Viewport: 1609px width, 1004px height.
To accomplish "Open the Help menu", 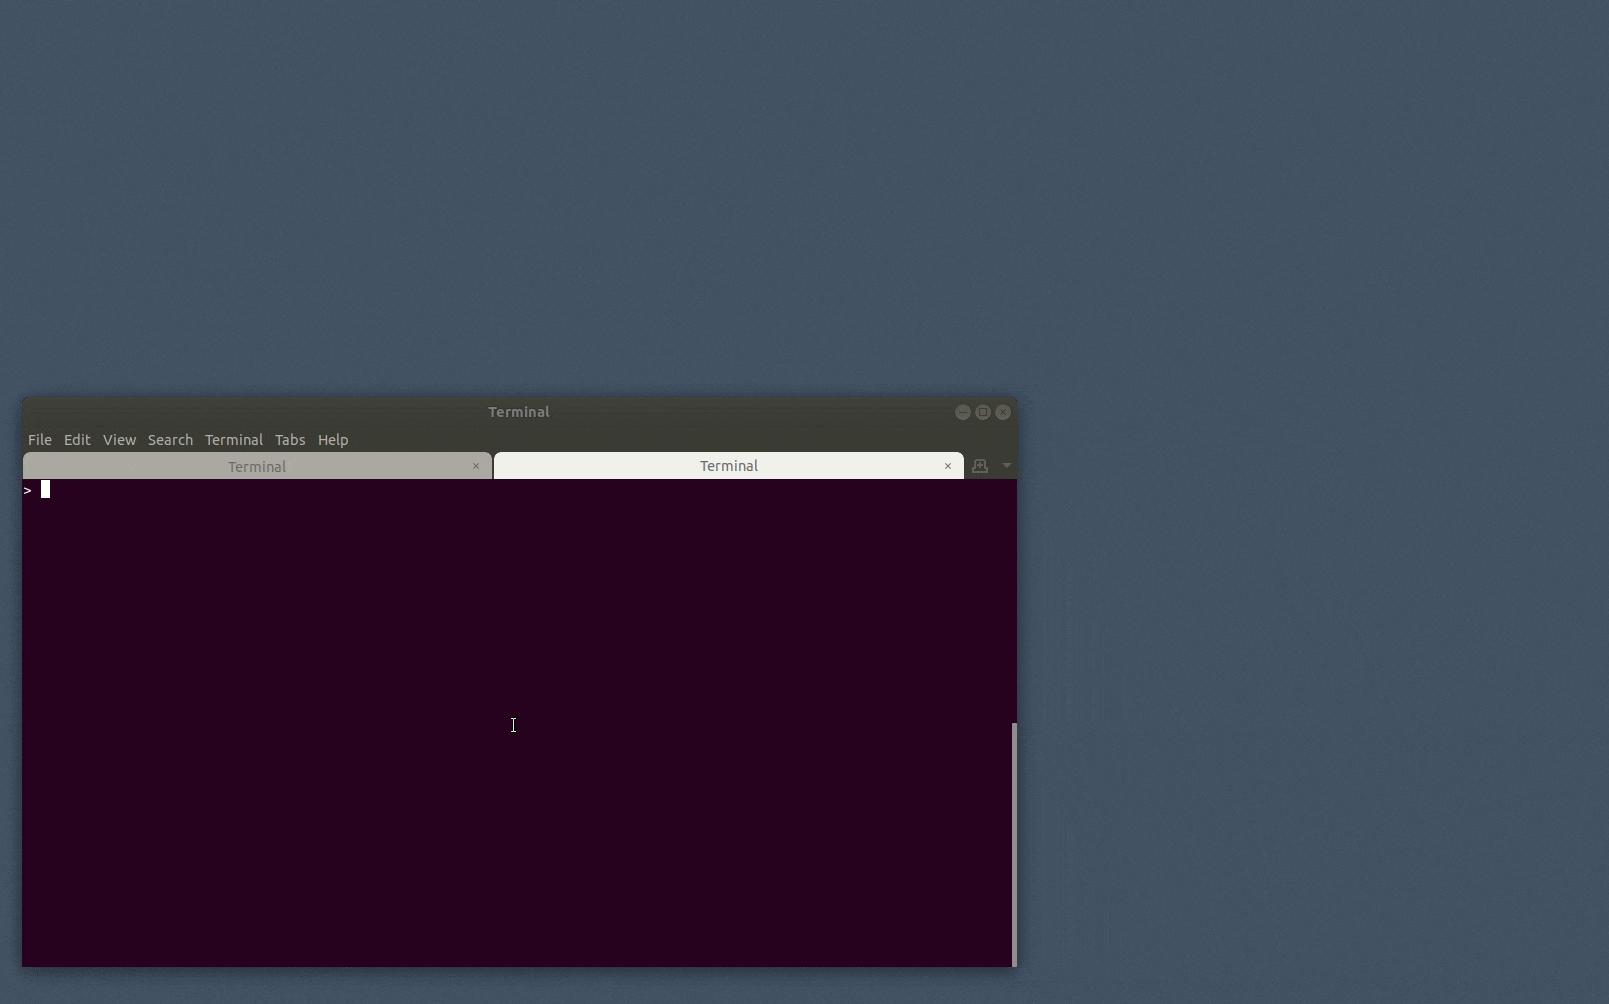I will click(333, 440).
